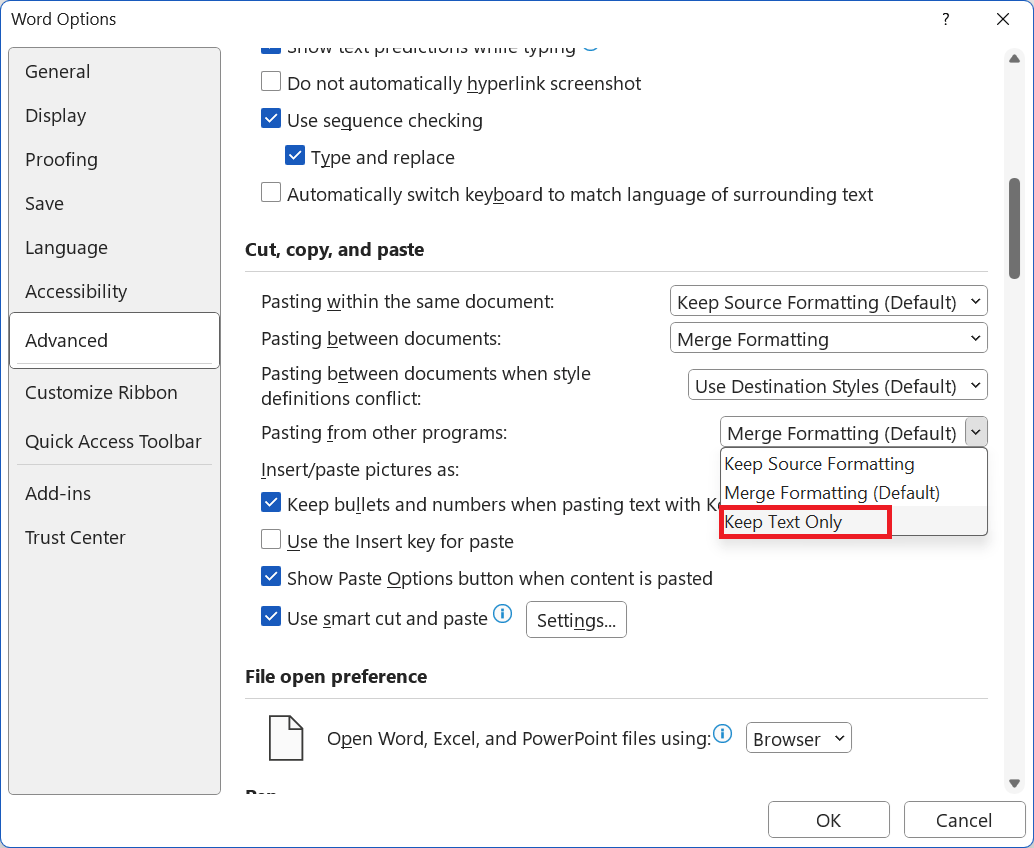The image size is (1034, 848).
Task: Collapse the Pasting from other programs dropdown
Action: click(x=976, y=433)
